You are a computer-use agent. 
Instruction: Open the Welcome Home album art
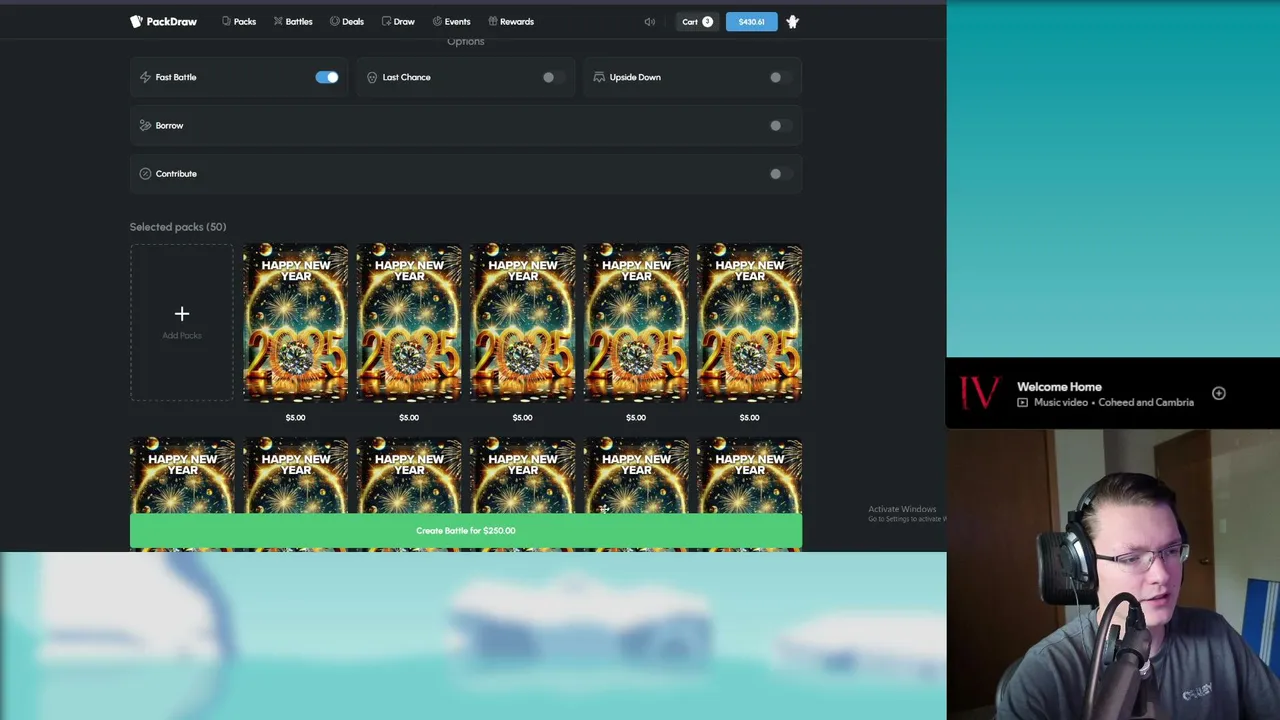tap(979, 393)
